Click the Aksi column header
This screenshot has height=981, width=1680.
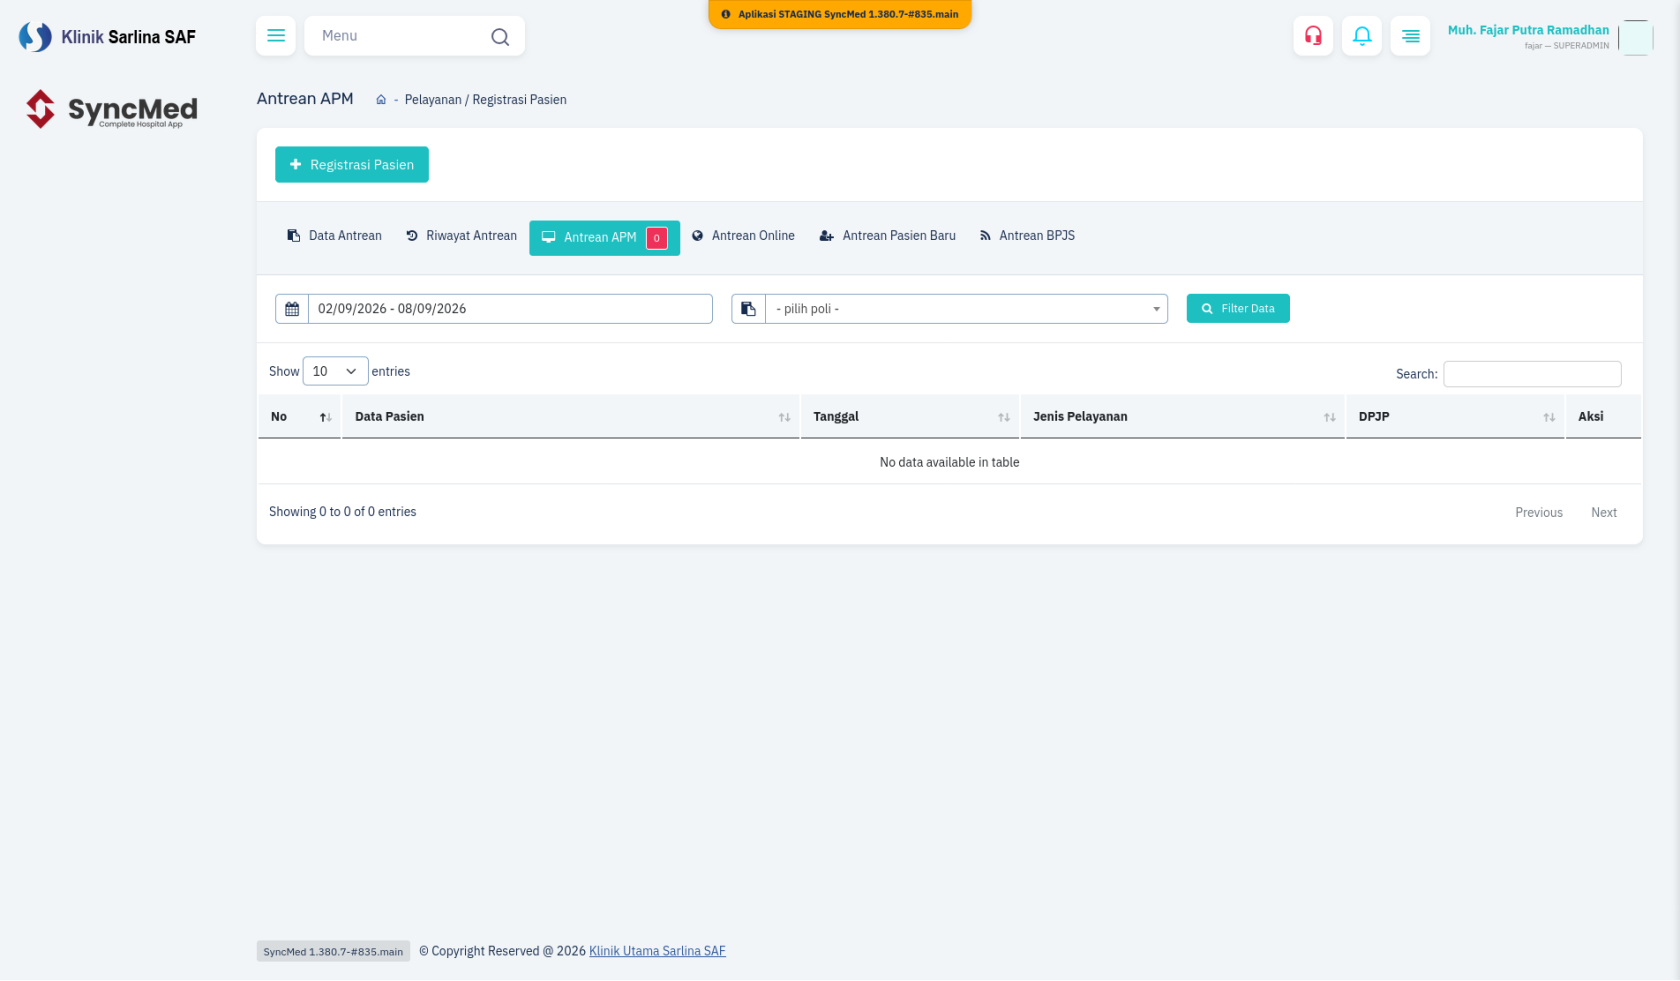(x=1603, y=417)
